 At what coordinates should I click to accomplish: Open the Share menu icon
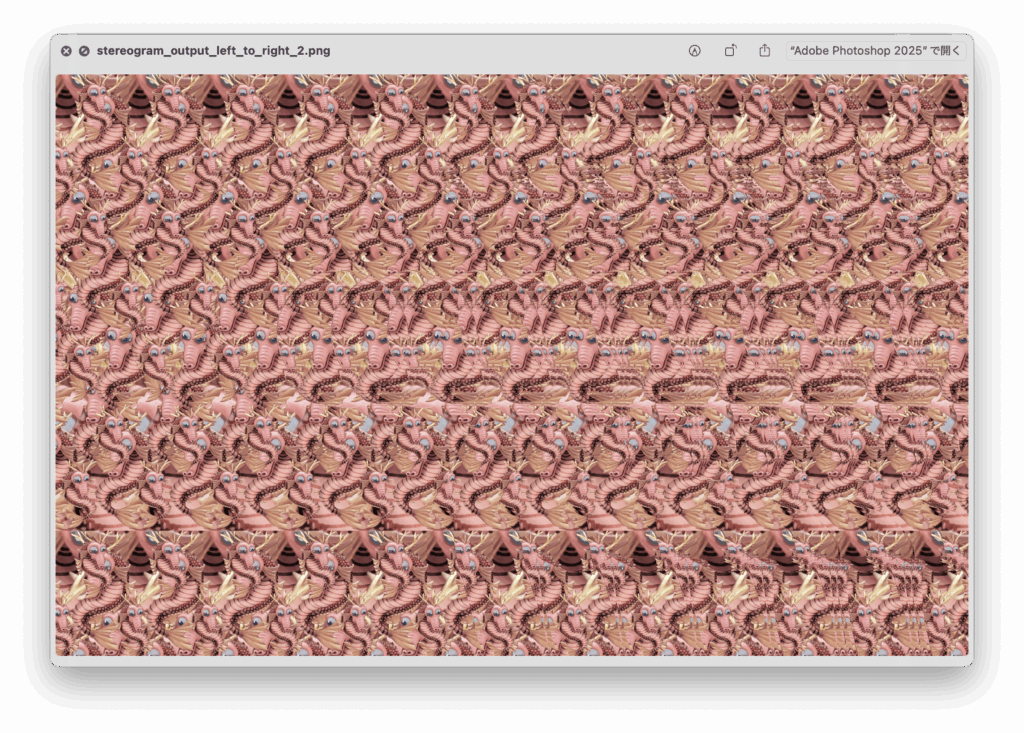pos(764,50)
